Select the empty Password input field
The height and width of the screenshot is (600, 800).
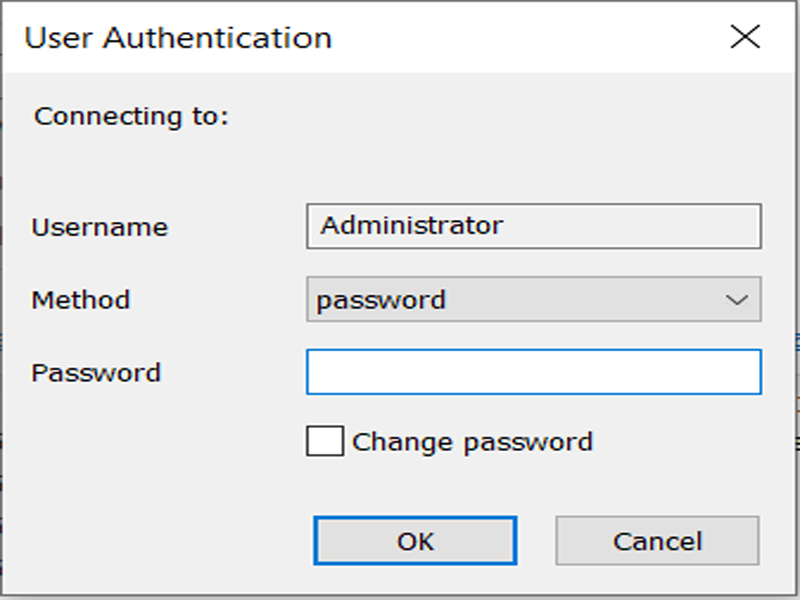pos(534,372)
